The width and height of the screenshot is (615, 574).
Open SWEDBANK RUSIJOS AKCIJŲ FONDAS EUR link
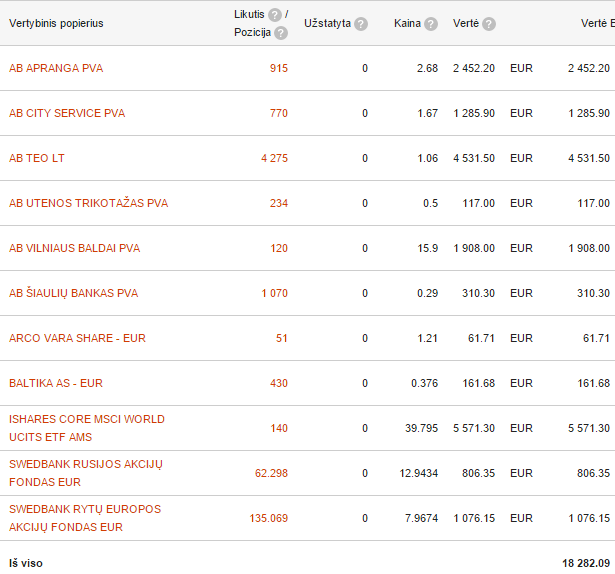(x=86, y=473)
